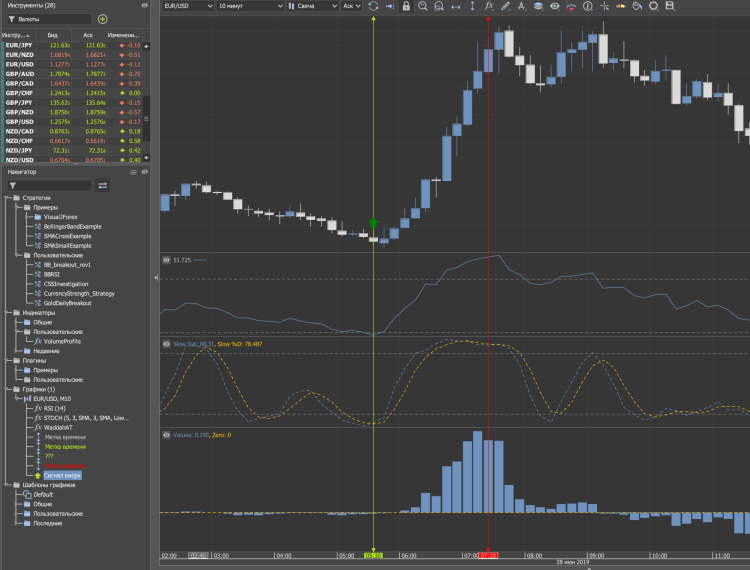The image size is (750, 570).
Task: Collapse the Графики (1) tree node
Action: pyautogui.click(x=7, y=389)
